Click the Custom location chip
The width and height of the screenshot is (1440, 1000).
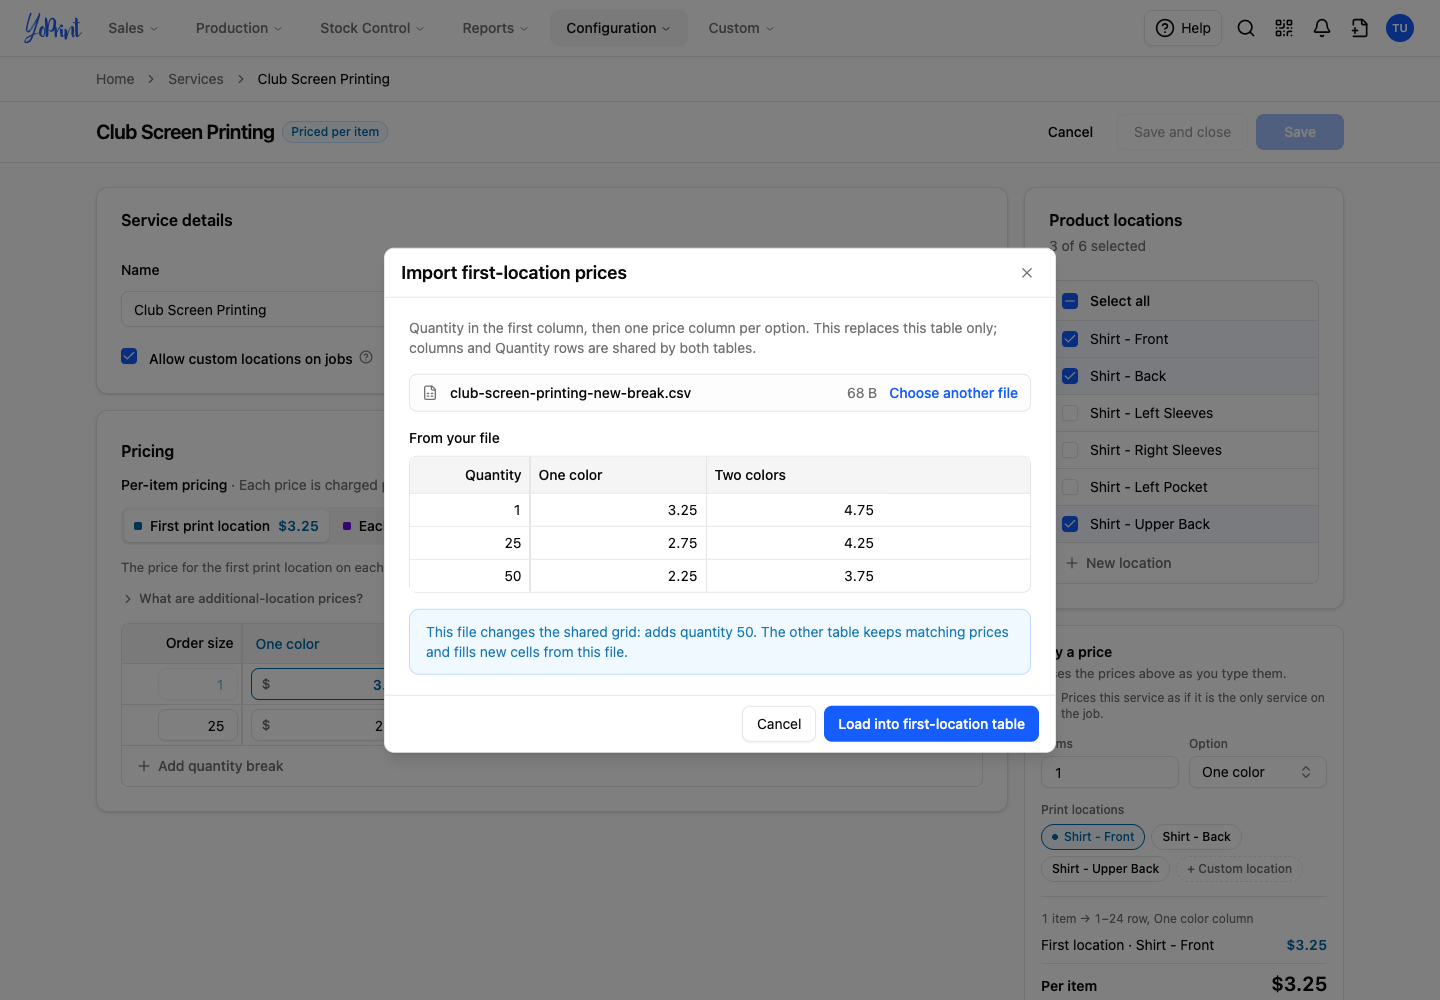1239,869
